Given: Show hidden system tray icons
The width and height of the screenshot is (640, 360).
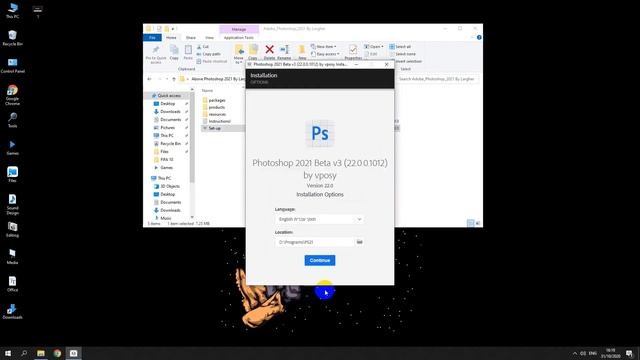Looking at the screenshot, I should 575,353.
